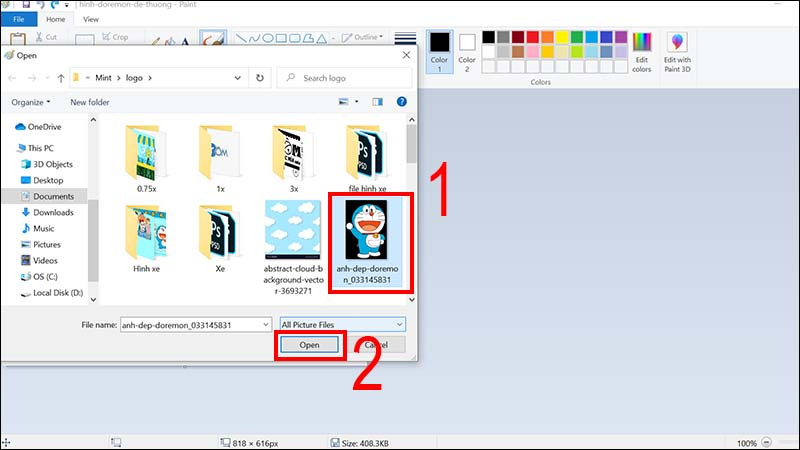Pick the green color swatch
800x450 pixels.
tap(577, 37)
